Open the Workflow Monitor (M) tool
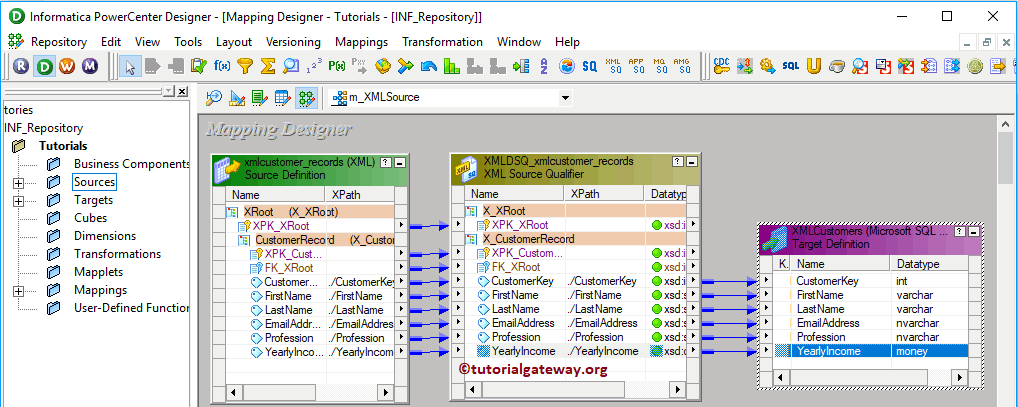 coord(90,66)
